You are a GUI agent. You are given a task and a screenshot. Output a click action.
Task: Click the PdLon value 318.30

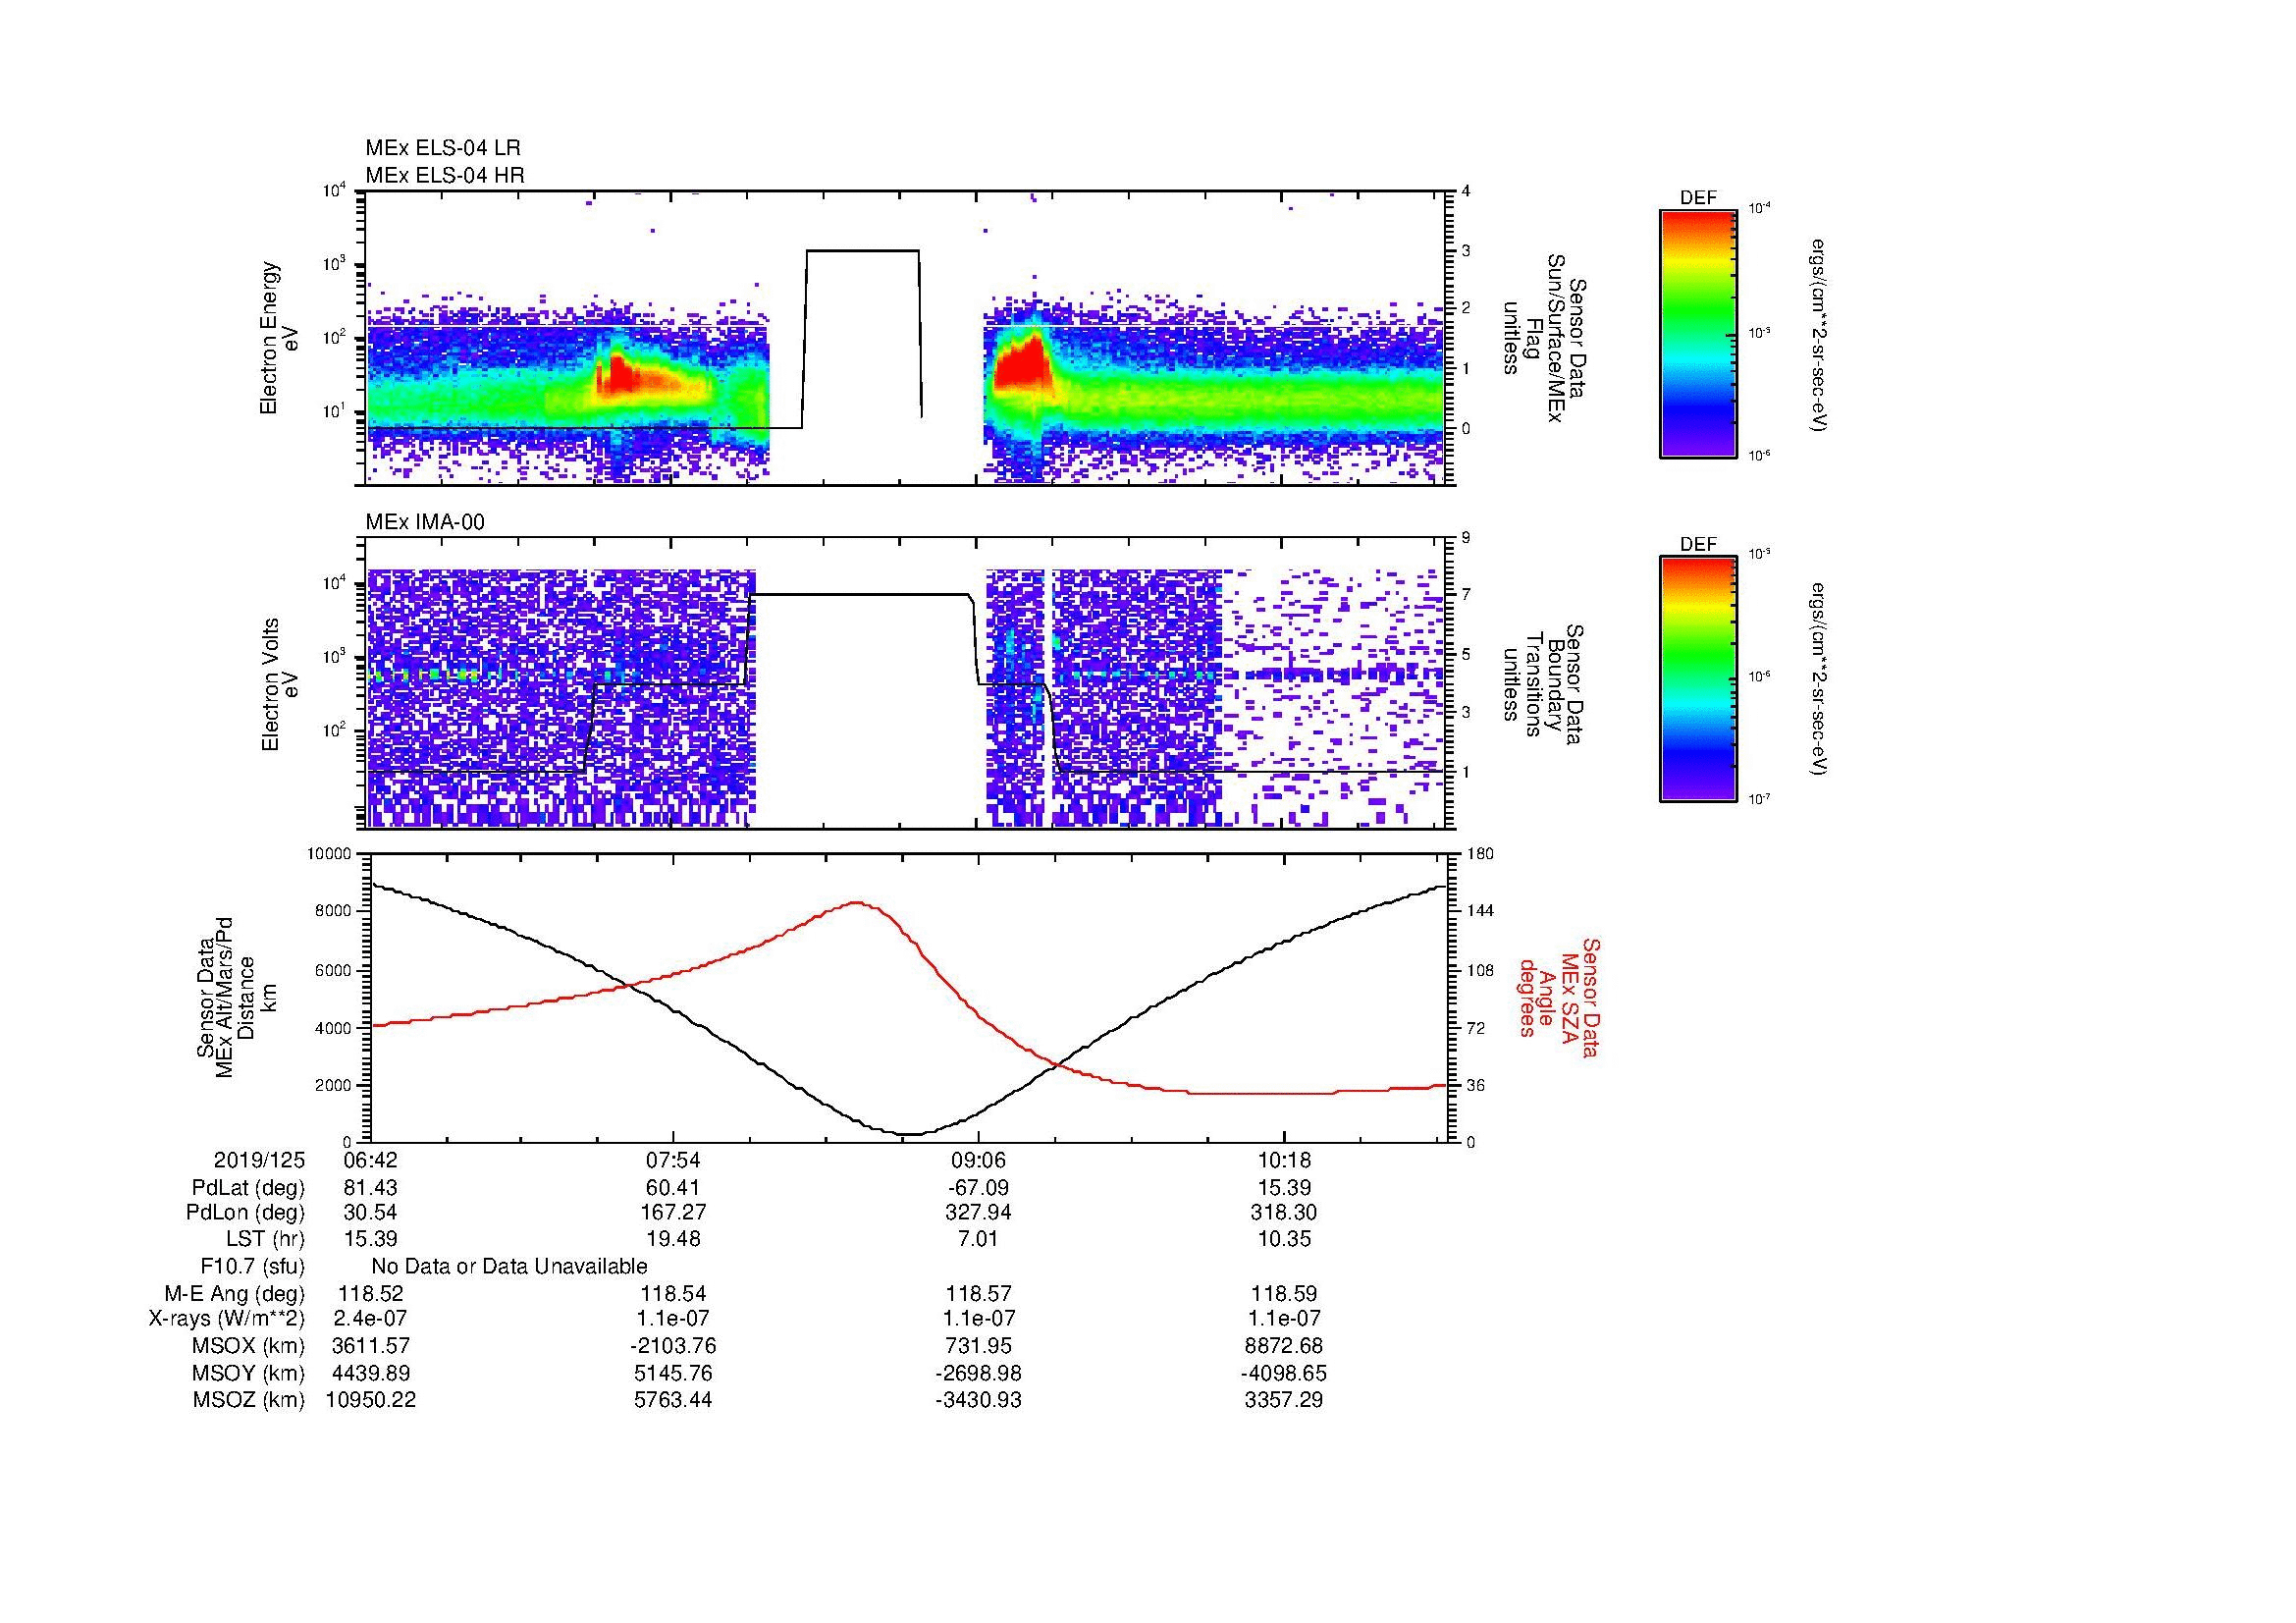[x=1283, y=1213]
